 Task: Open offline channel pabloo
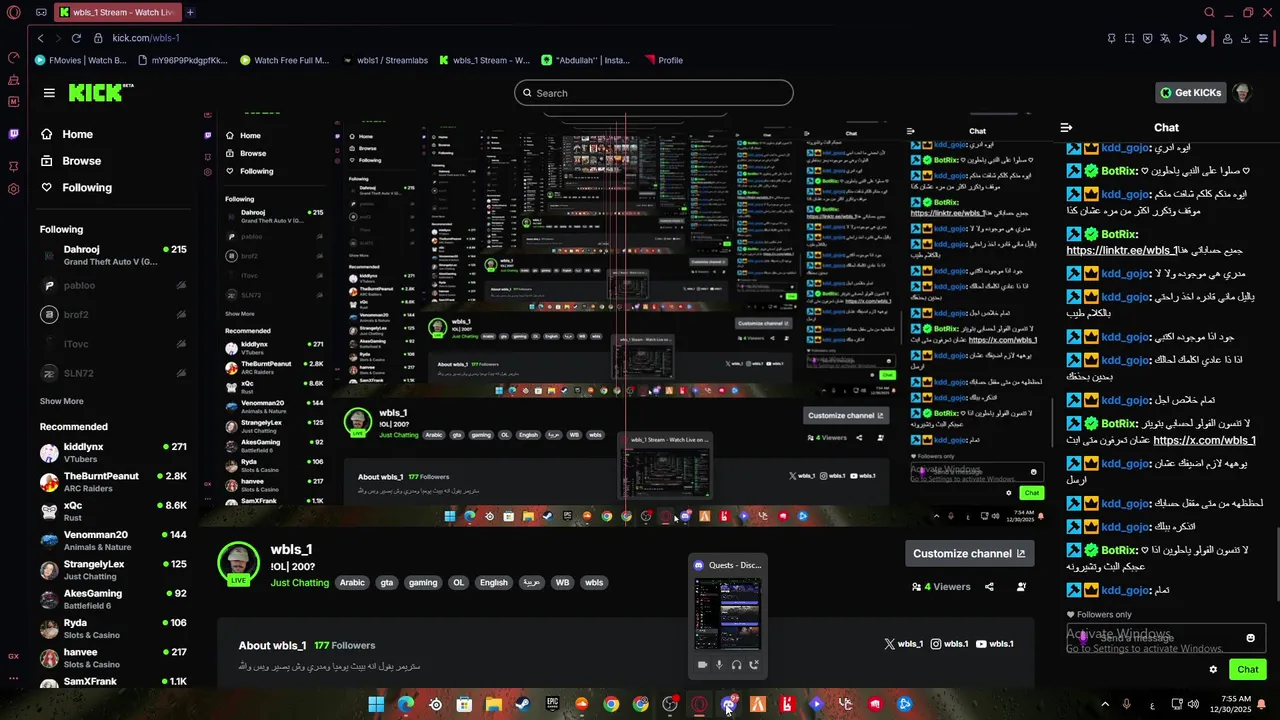(x=113, y=285)
